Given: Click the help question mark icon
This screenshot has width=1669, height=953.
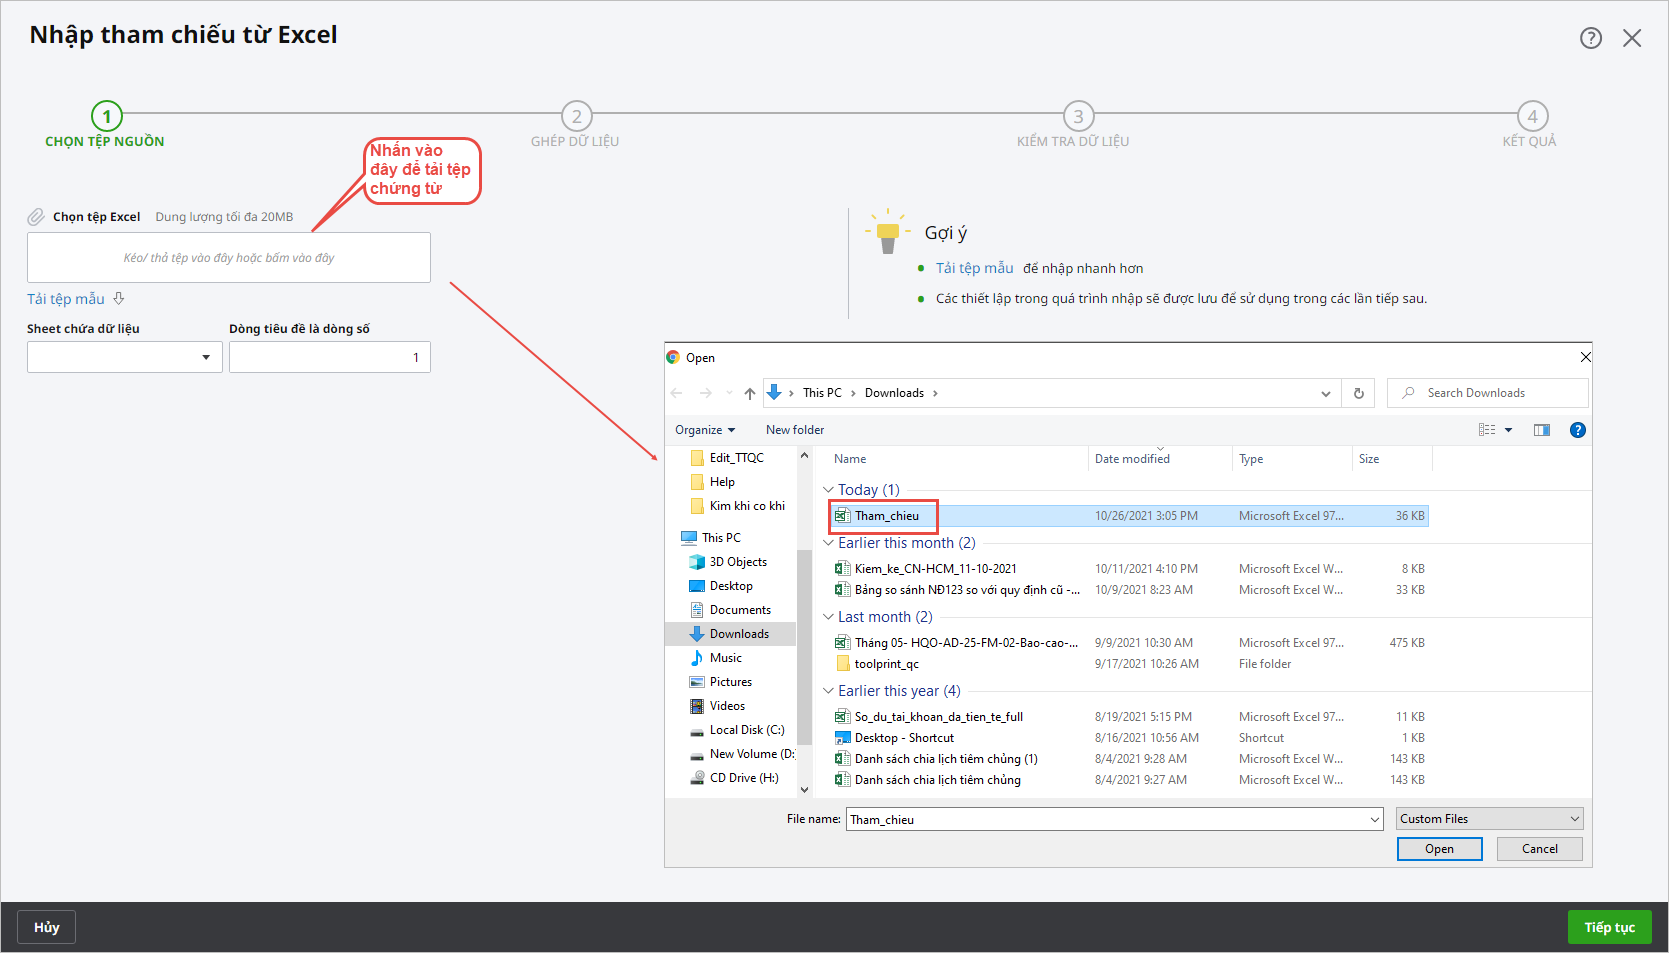Looking at the screenshot, I should point(1590,38).
